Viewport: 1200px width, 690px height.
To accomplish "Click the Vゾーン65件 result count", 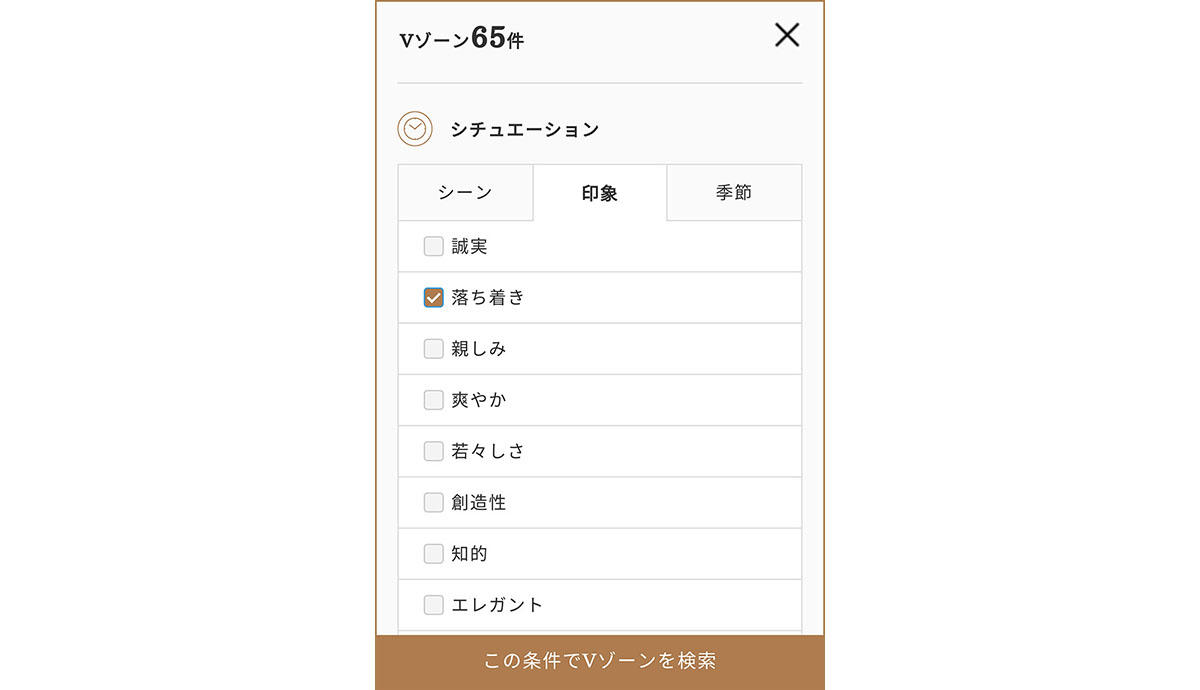I will (x=461, y=38).
